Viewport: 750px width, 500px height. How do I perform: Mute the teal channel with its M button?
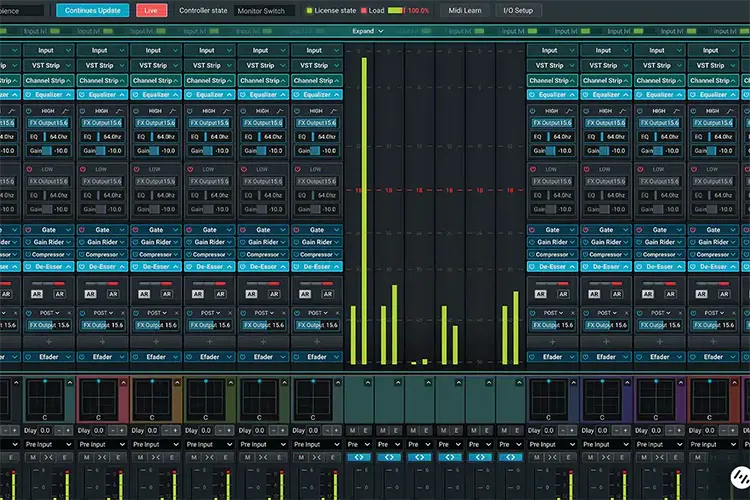[x=33, y=458]
